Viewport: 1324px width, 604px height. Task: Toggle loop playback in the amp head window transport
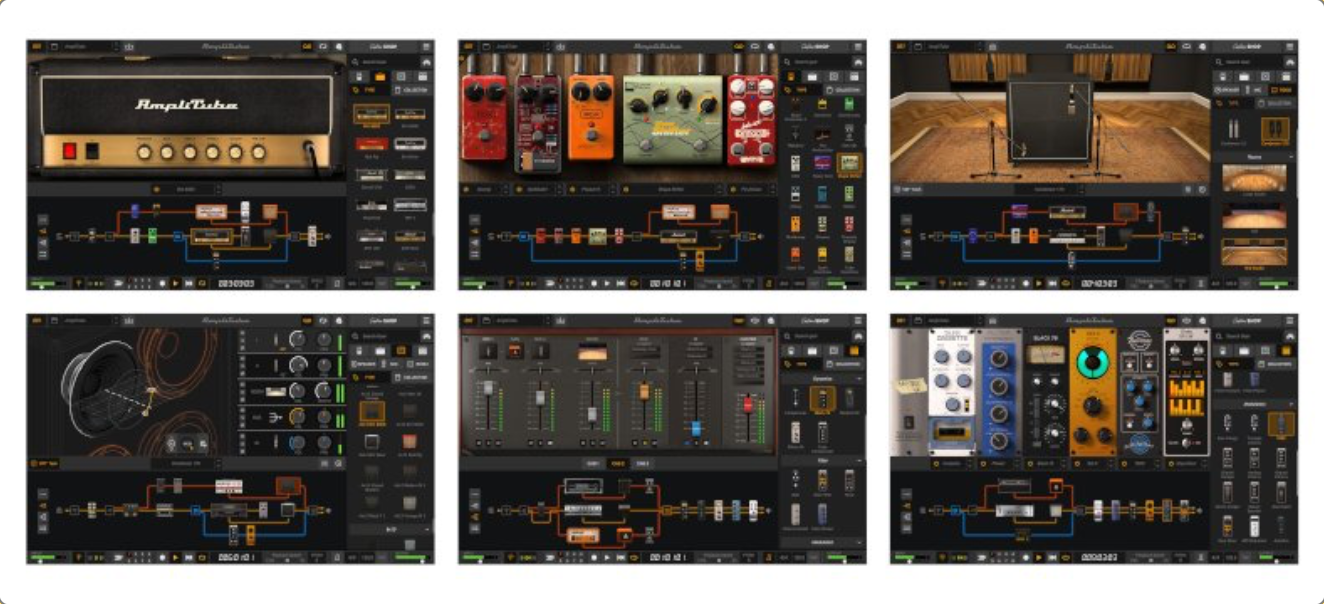pos(201,283)
